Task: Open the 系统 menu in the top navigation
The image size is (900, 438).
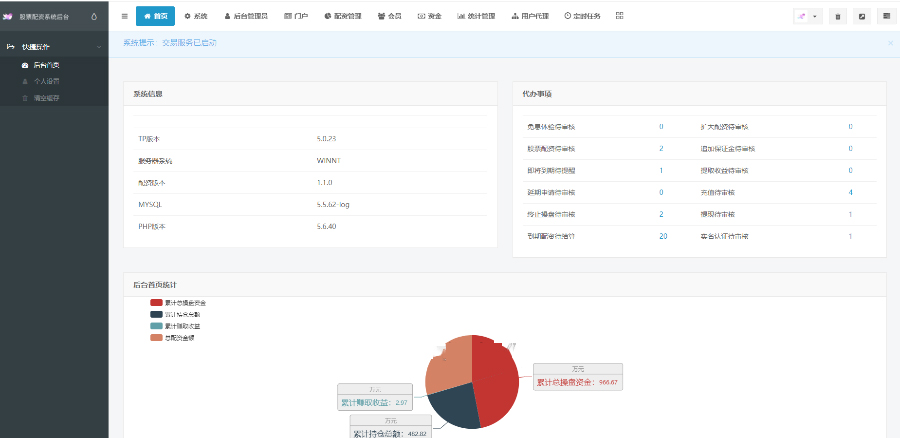Action: click(x=196, y=16)
